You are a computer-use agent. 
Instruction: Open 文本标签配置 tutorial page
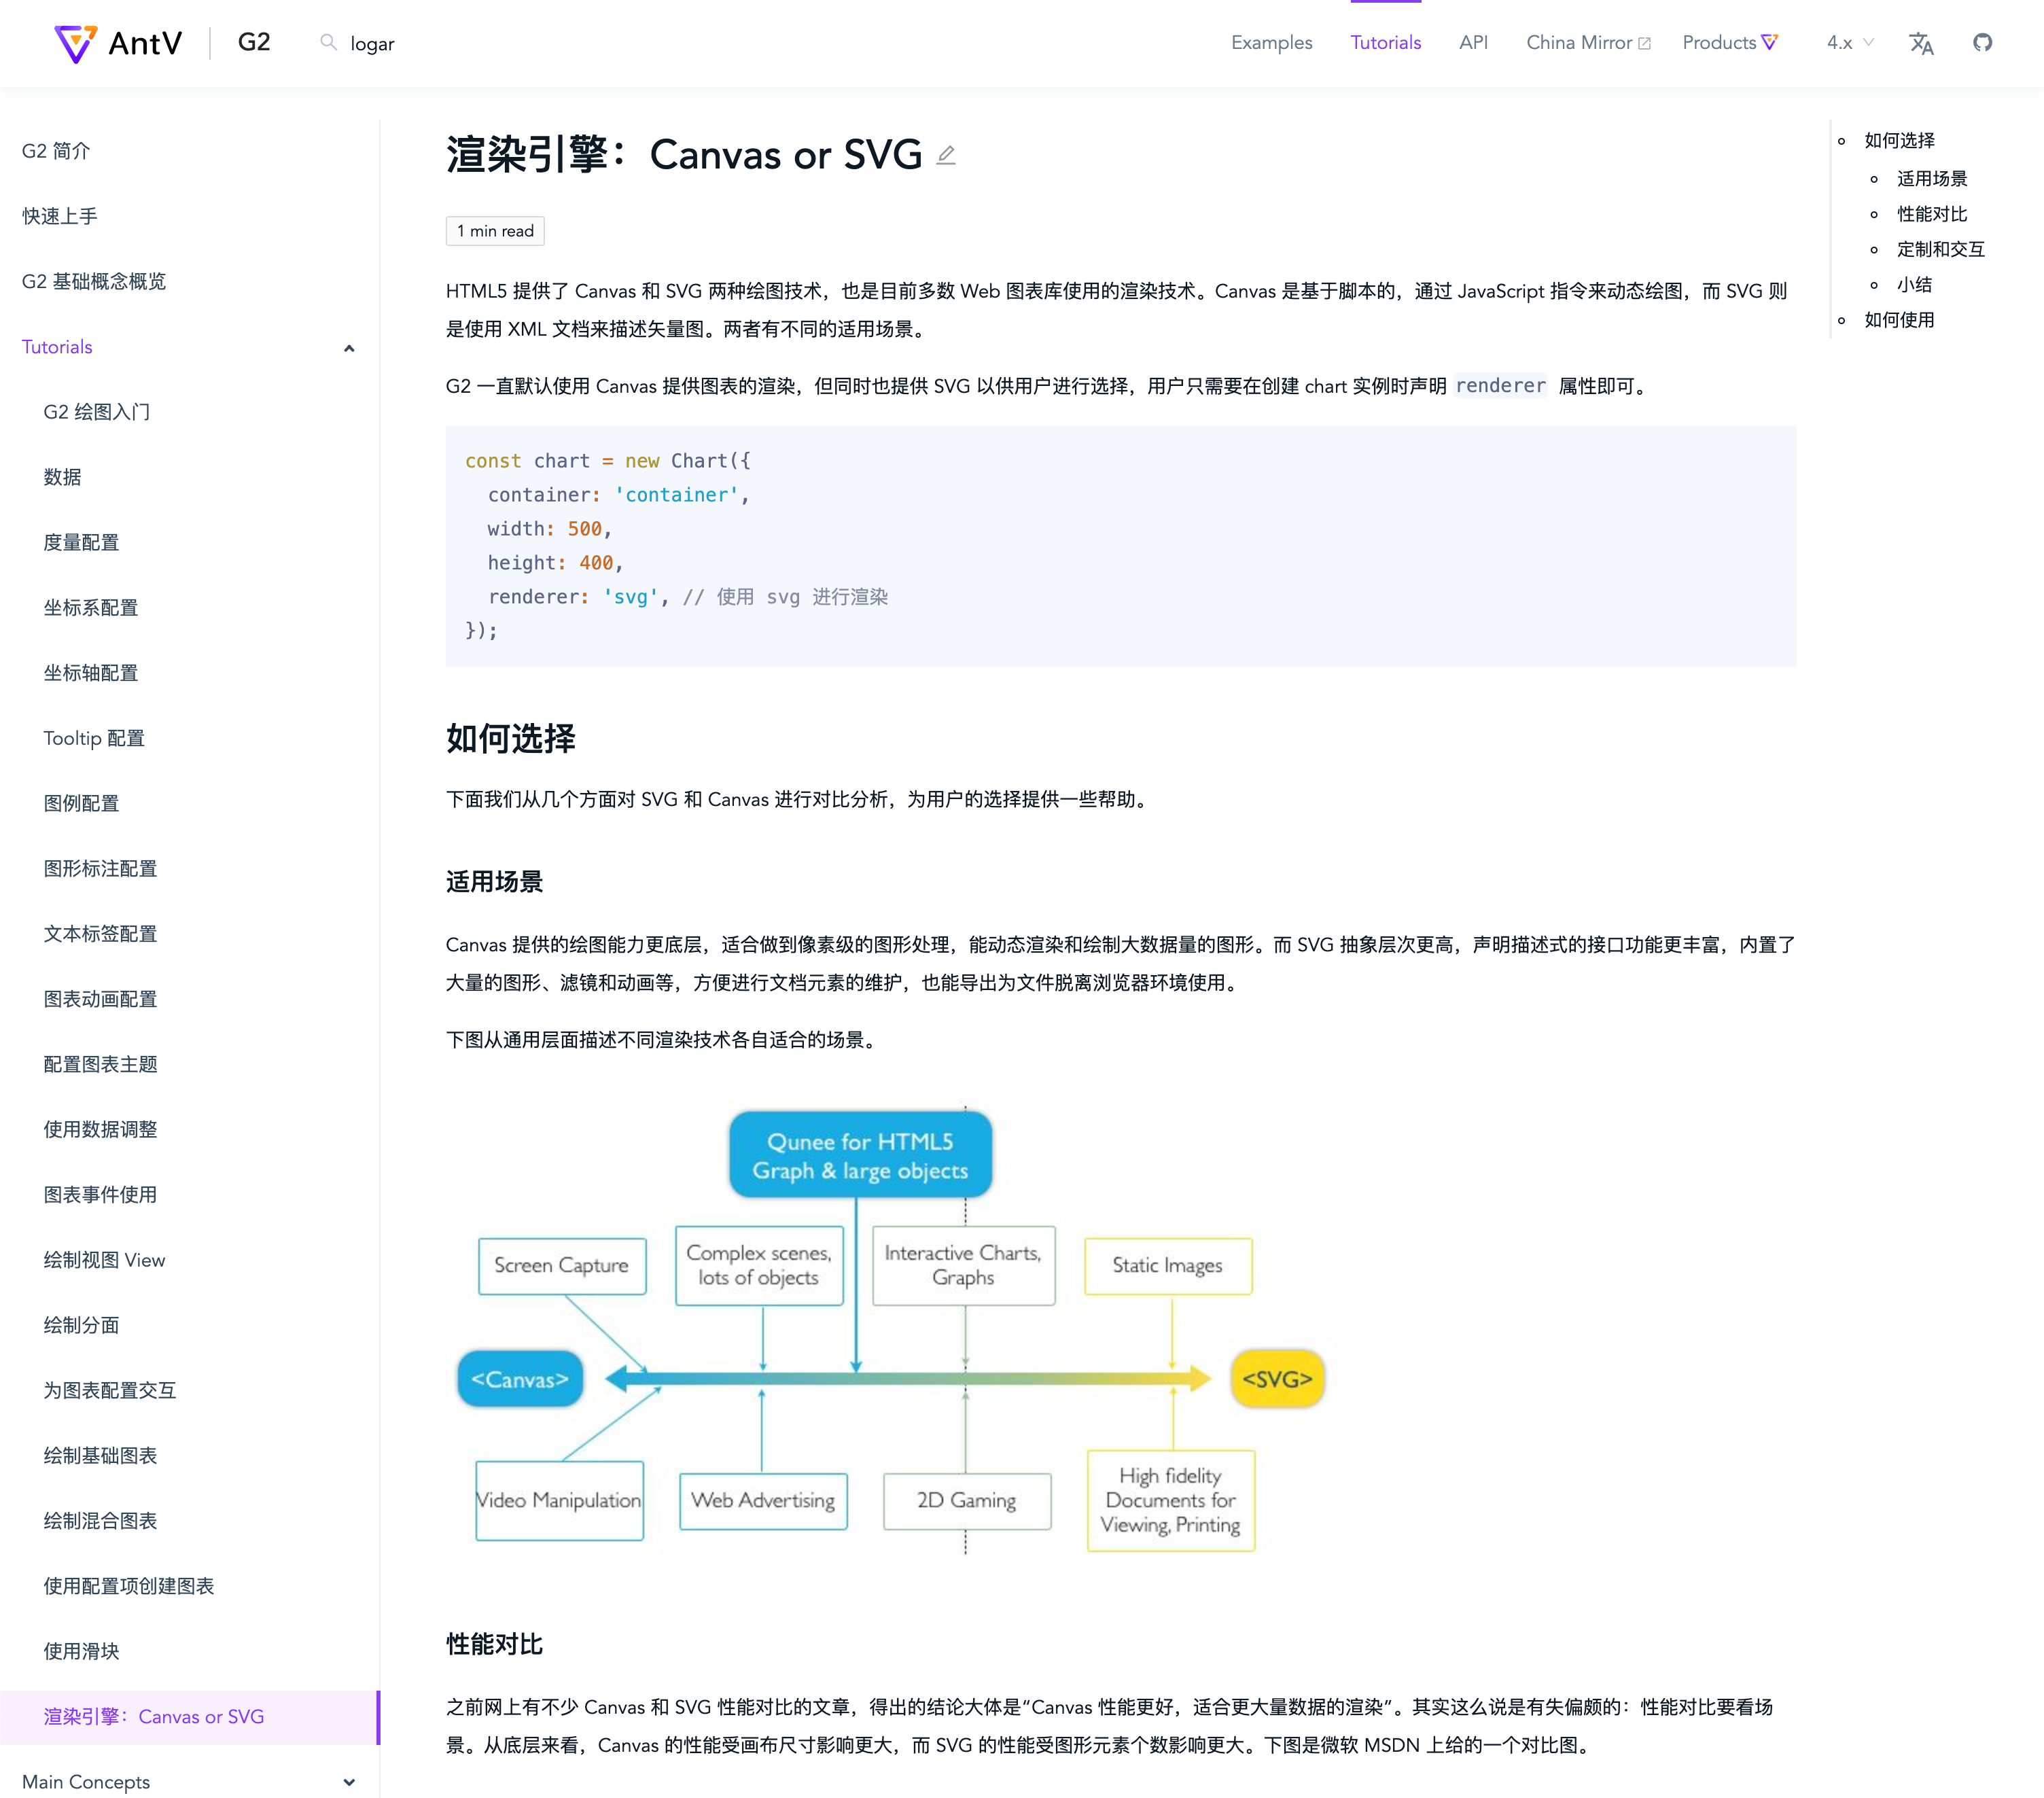click(x=100, y=934)
